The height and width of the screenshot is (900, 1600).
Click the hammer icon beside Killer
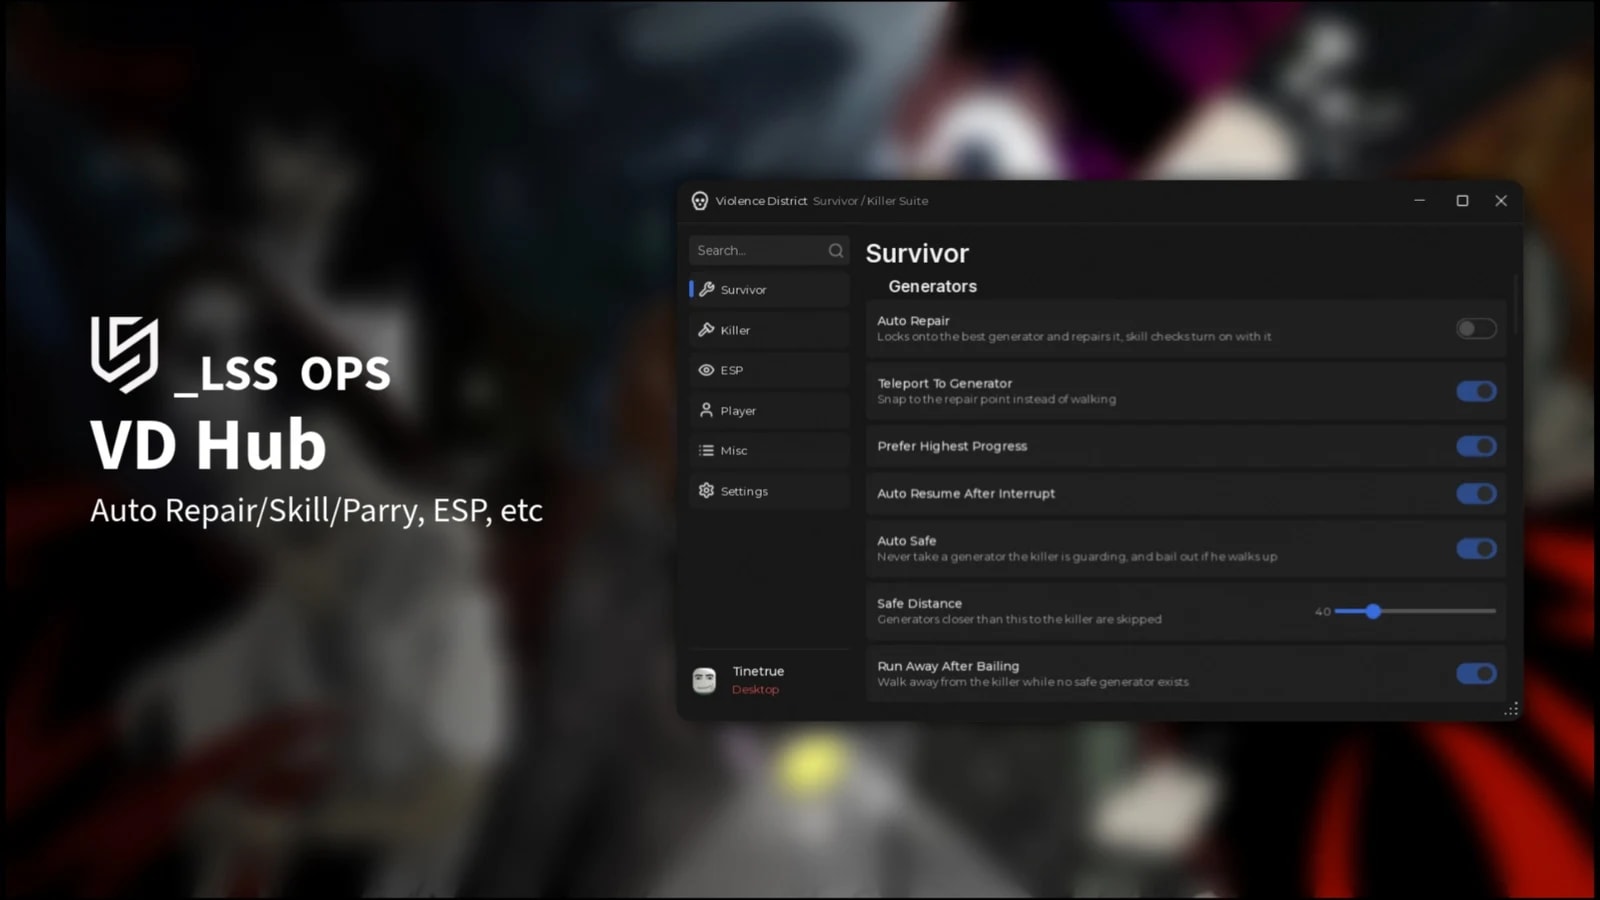tap(706, 329)
